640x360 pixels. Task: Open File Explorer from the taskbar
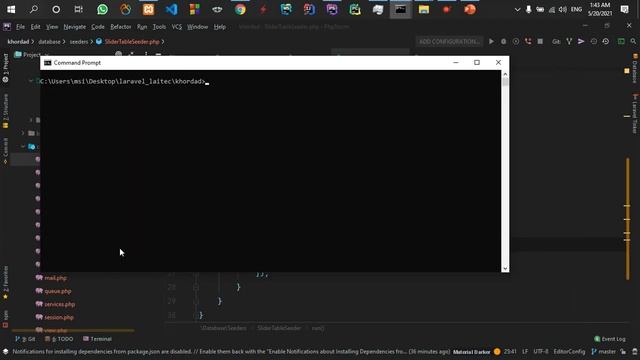pos(424,9)
